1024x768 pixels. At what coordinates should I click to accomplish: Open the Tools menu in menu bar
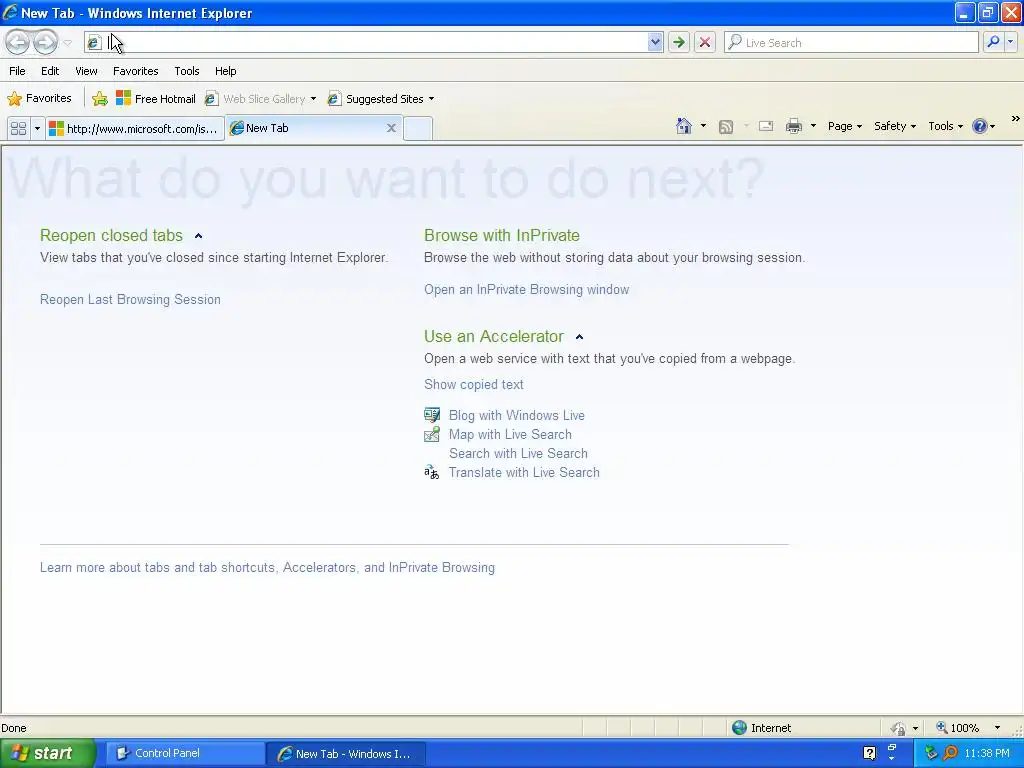pyautogui.click(x=187, y=71)
